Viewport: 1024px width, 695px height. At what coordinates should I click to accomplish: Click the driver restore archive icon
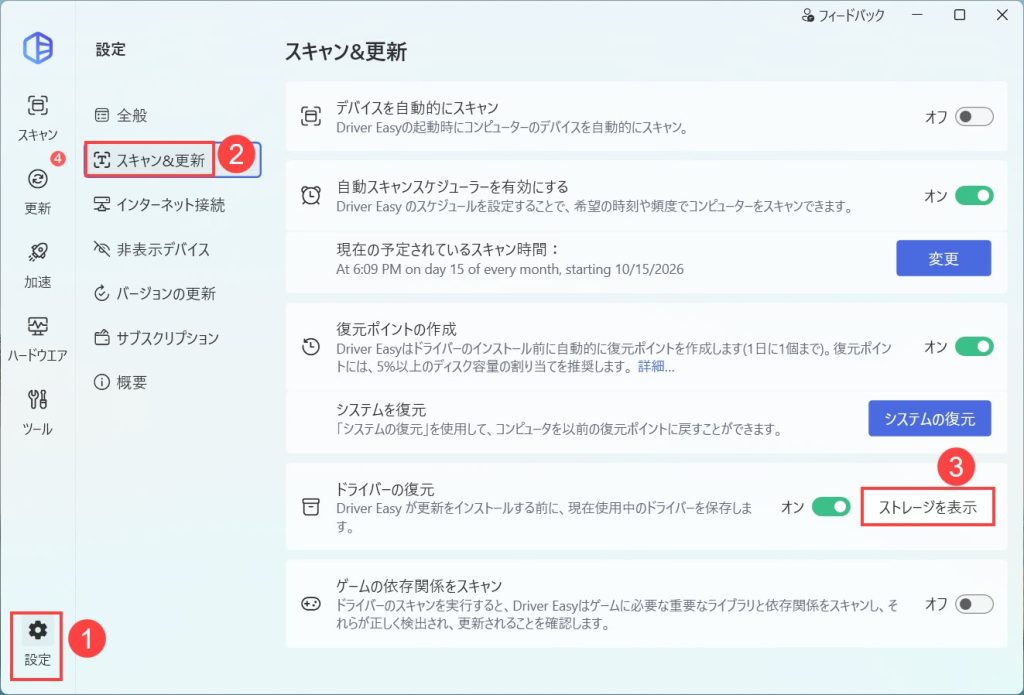pyautogui.click(x=311, y=507)
